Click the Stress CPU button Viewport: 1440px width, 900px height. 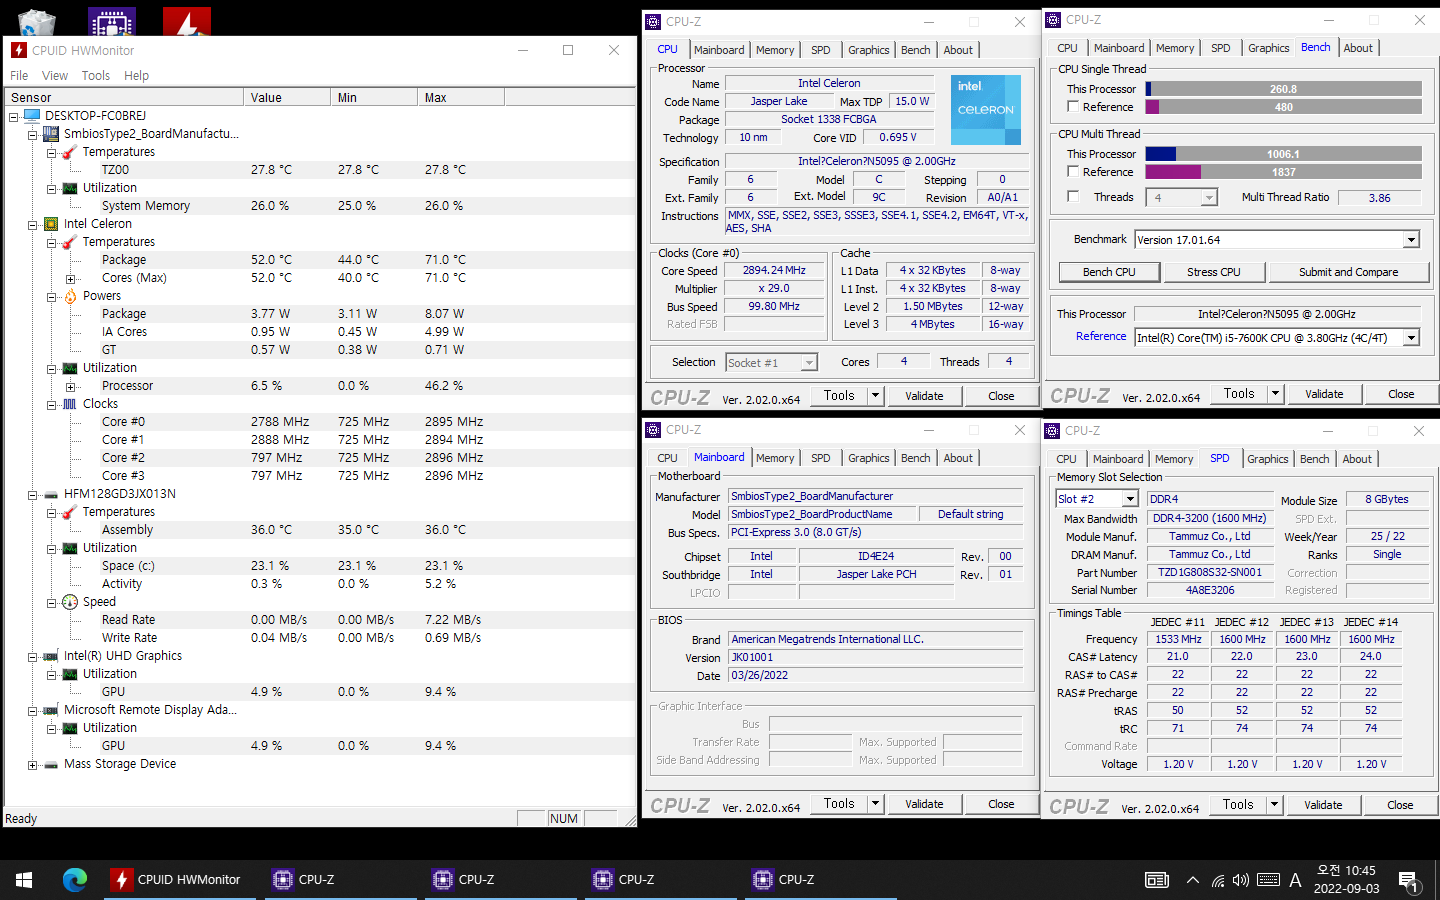1213,272
